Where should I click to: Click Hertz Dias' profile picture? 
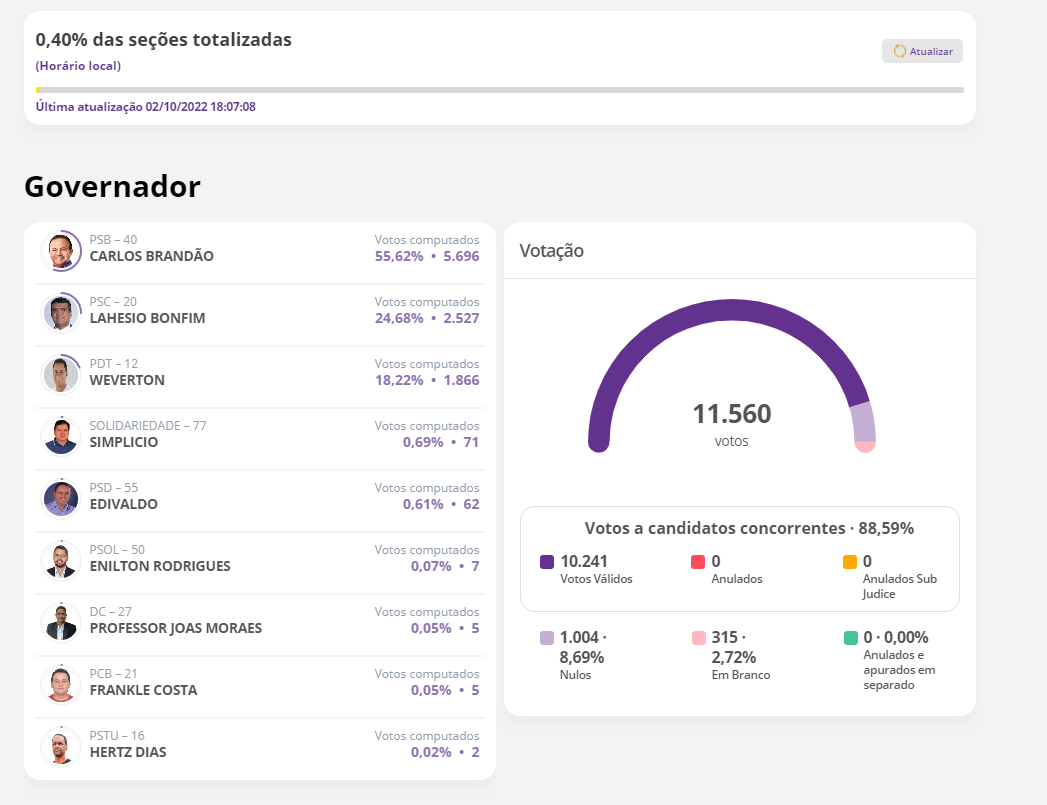tap(61, 747)
